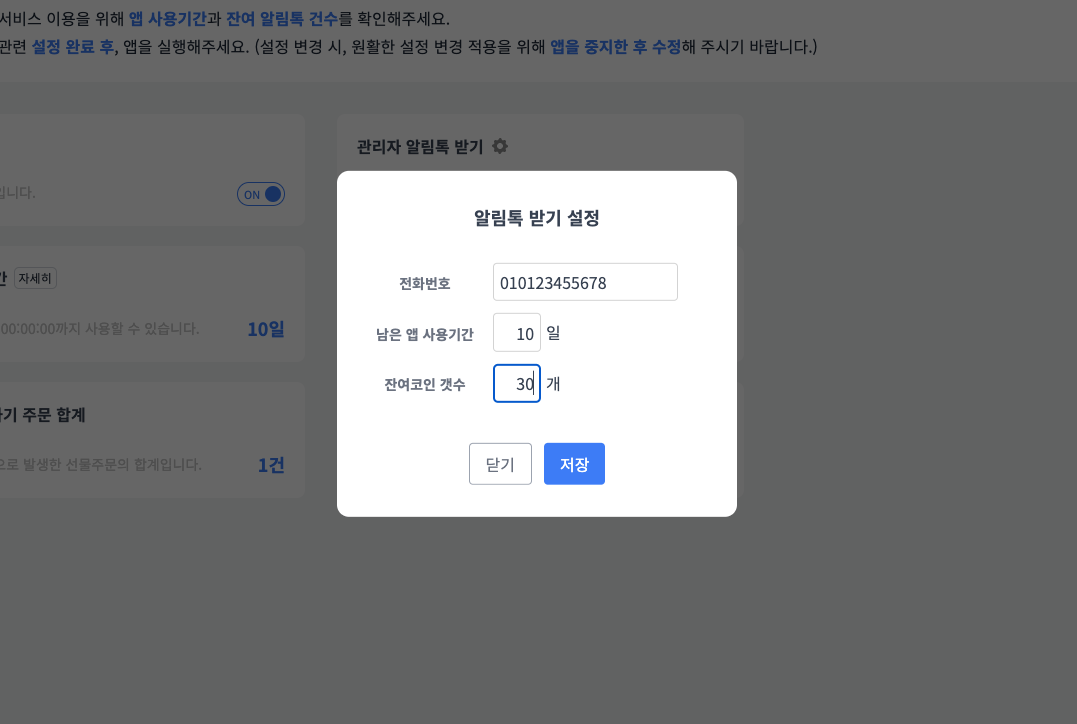Select the 1건 order count value
Image resolution: width=1077 pixels, height=724 pixels.
tap(271, 465)
